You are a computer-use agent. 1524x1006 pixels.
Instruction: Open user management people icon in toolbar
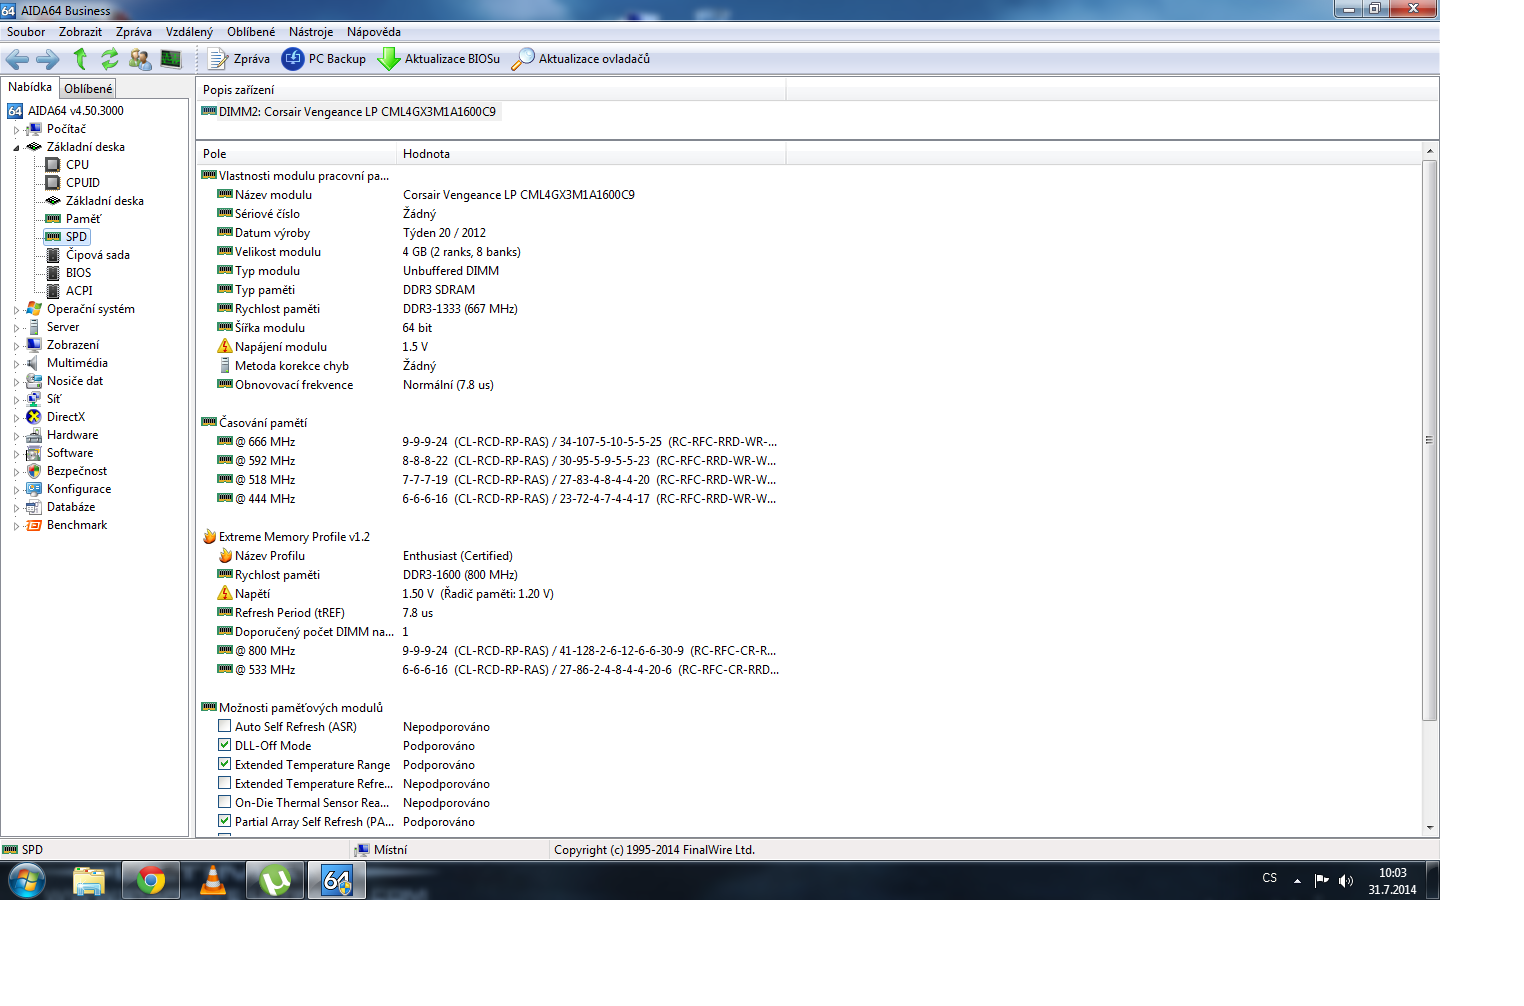coord(140,59)
